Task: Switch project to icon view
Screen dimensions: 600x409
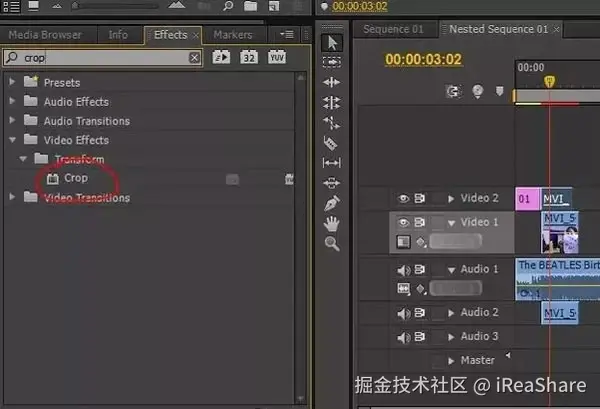Action: (x=33, y=6)
